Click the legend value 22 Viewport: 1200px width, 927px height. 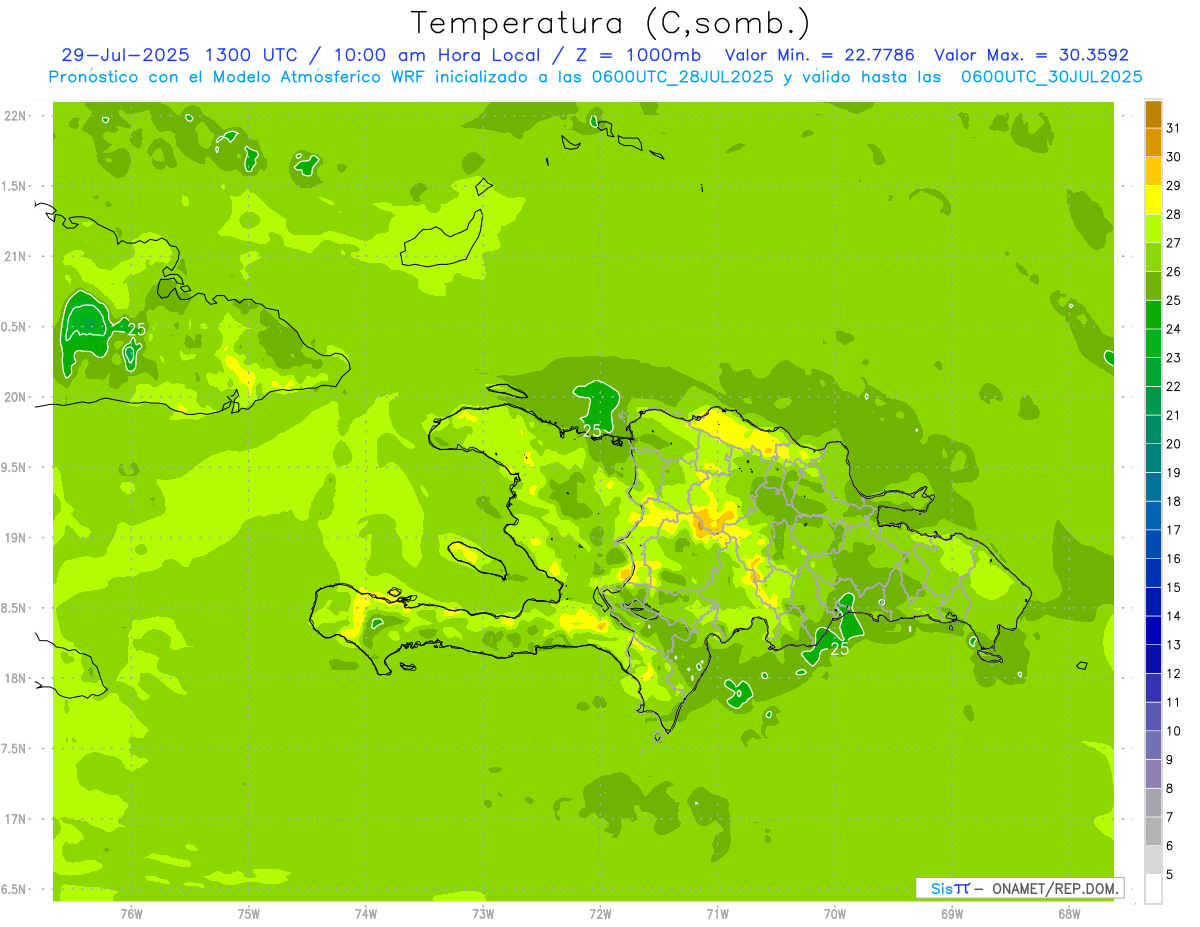pos(1173,386)
